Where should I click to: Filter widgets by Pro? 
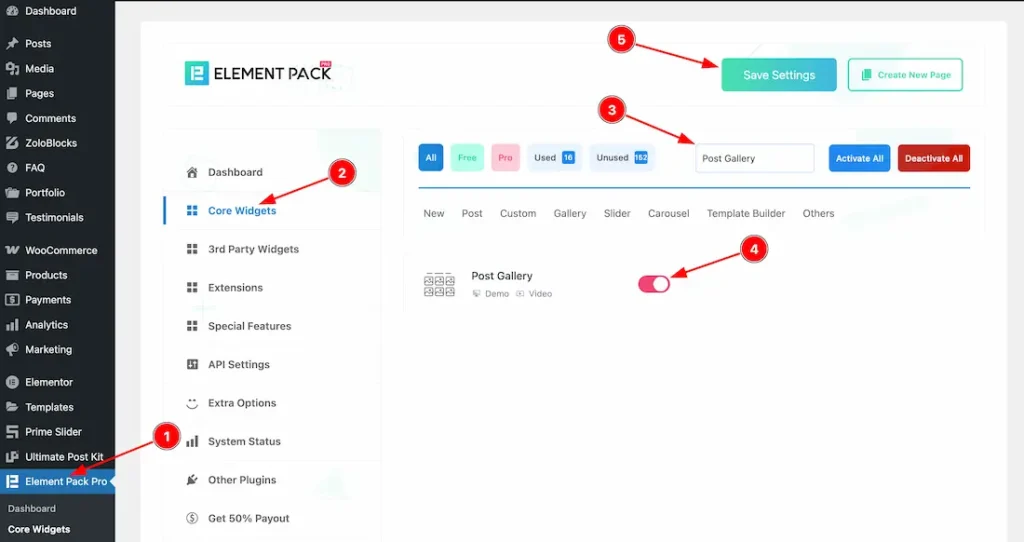[x=505, y=157]
